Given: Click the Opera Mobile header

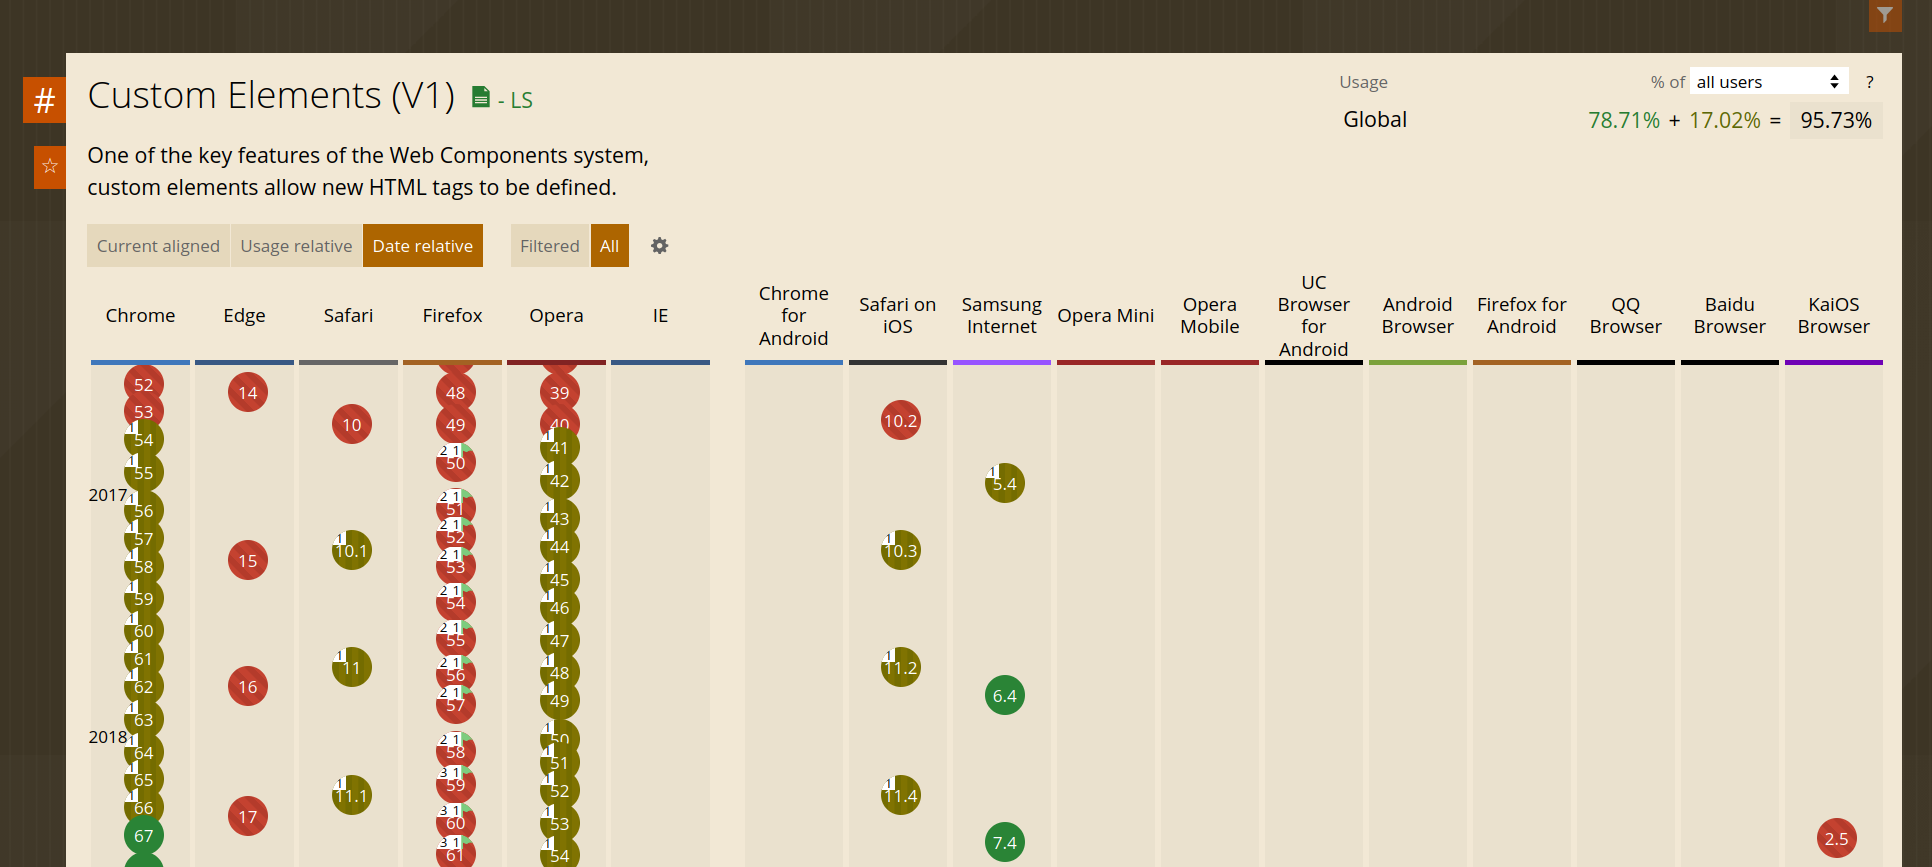Looking at the screenshot, I should click(1210, 316).
